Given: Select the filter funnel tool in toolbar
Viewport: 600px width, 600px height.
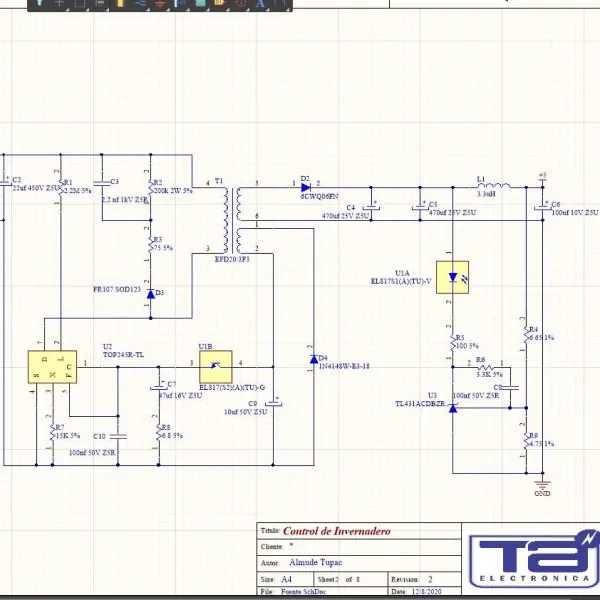Looking at the screenshot, I should coord(39,3).
